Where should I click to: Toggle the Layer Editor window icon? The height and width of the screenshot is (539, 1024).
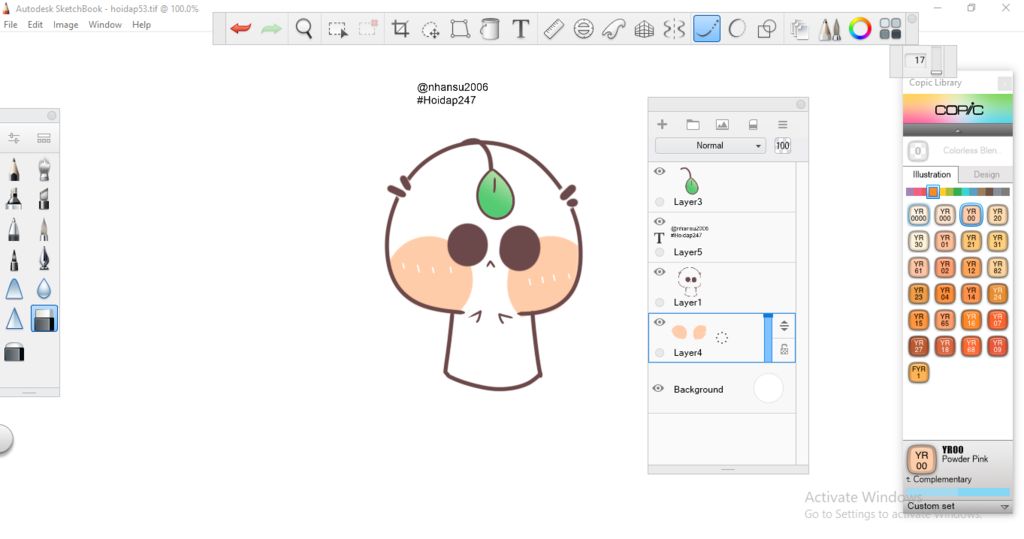799,29
